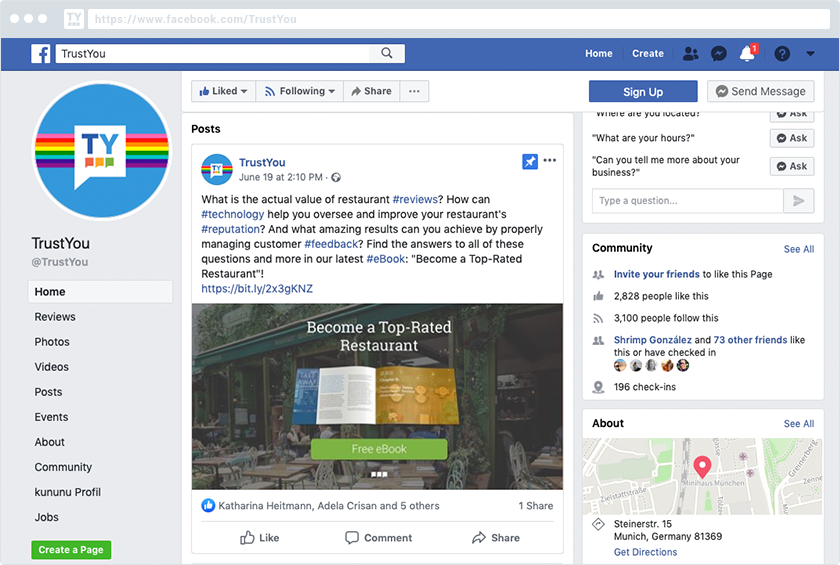Screen dimensions: 840x565
Task: Open the friend requests icon
Action: (691, 54)
